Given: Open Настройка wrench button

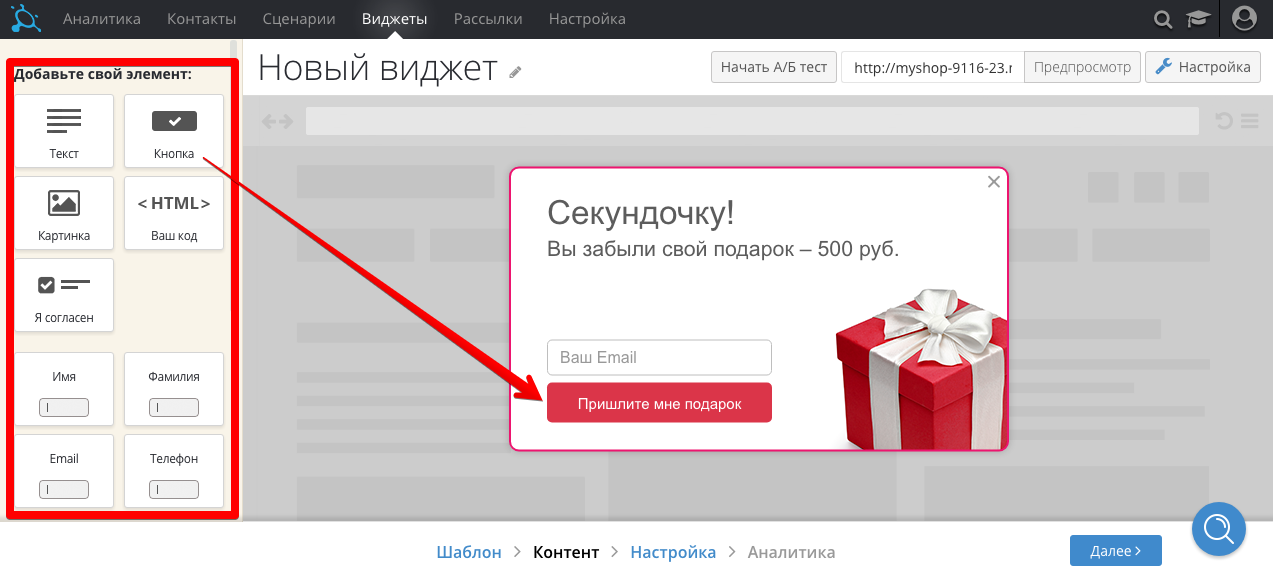Looking at the screenshot, I should (1203, 67).
